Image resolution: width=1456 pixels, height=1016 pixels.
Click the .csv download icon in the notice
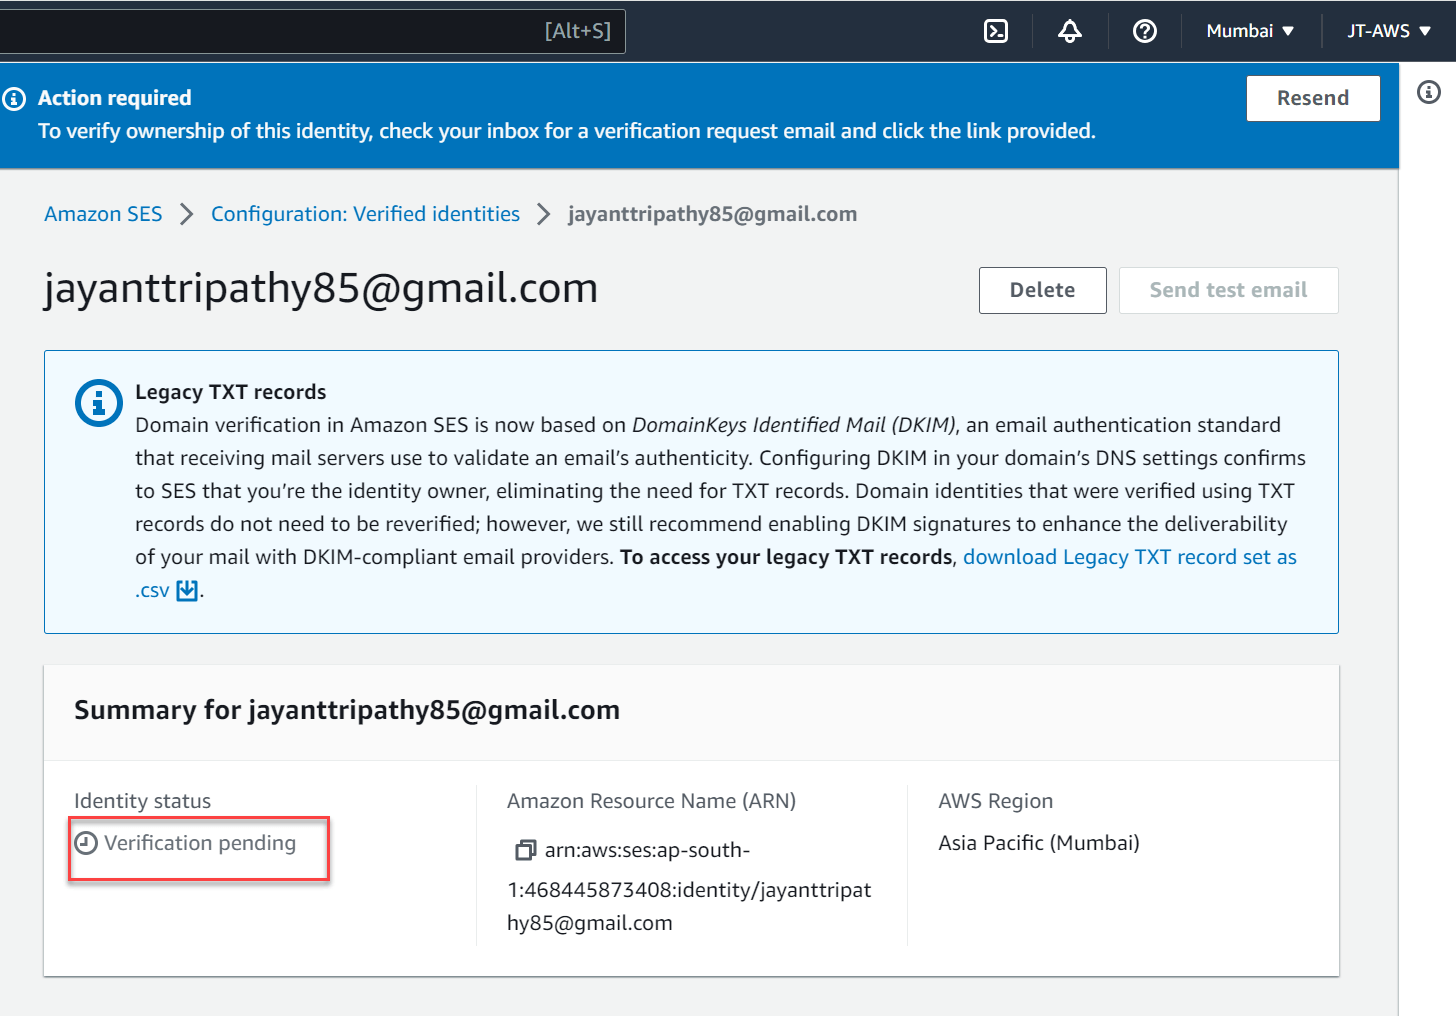tap(186, 590)
